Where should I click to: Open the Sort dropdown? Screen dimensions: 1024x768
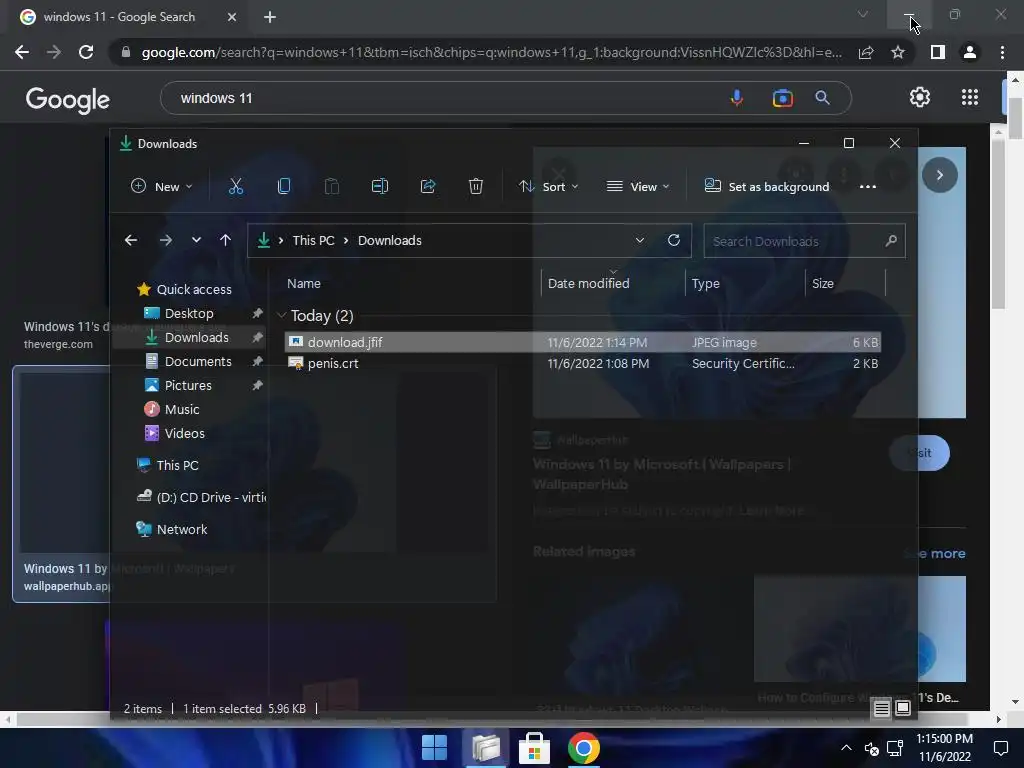pyautogui.click(x=549, y=187)
